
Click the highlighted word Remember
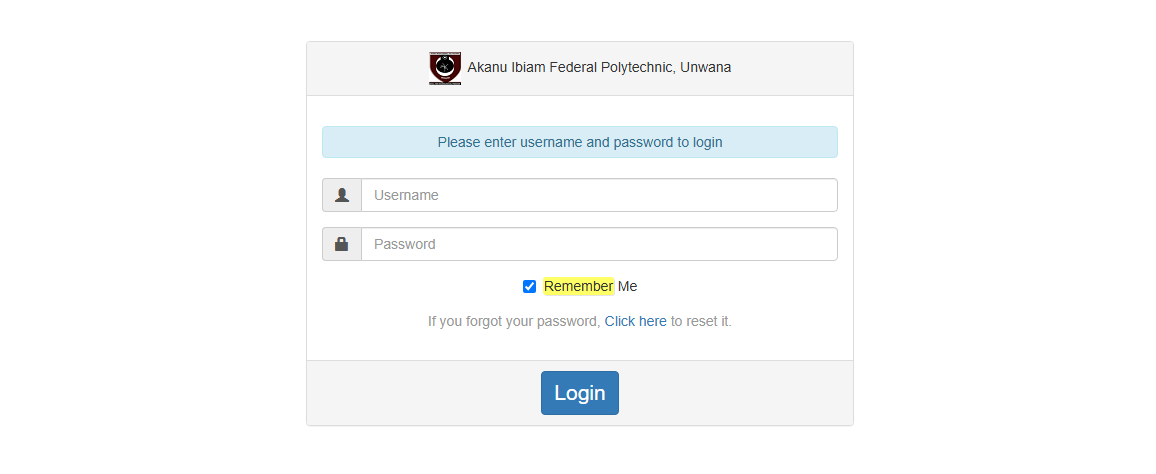579,286
